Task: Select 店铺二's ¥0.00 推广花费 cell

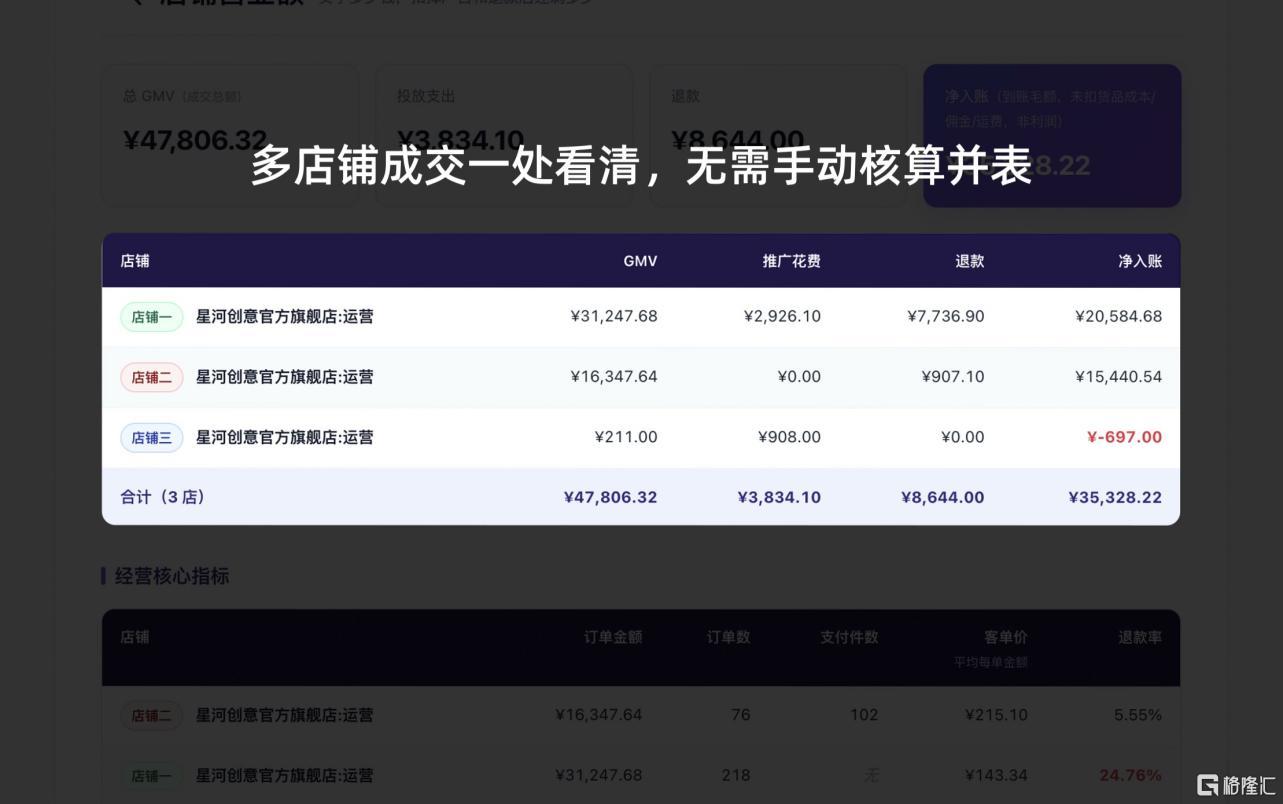Action: (x=799, y=376)
